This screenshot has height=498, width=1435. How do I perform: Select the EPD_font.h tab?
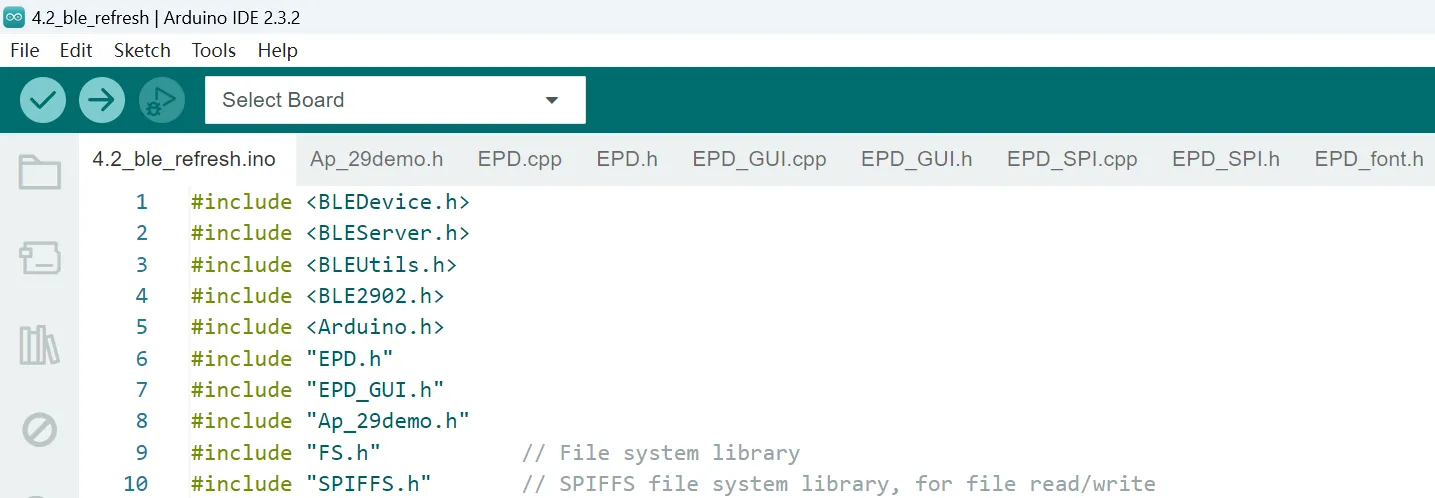tap(1368, 159)
